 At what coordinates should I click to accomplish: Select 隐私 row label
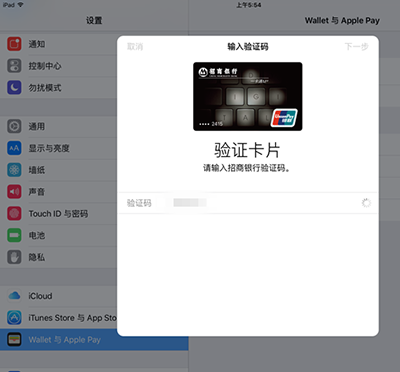click(37, 257)
